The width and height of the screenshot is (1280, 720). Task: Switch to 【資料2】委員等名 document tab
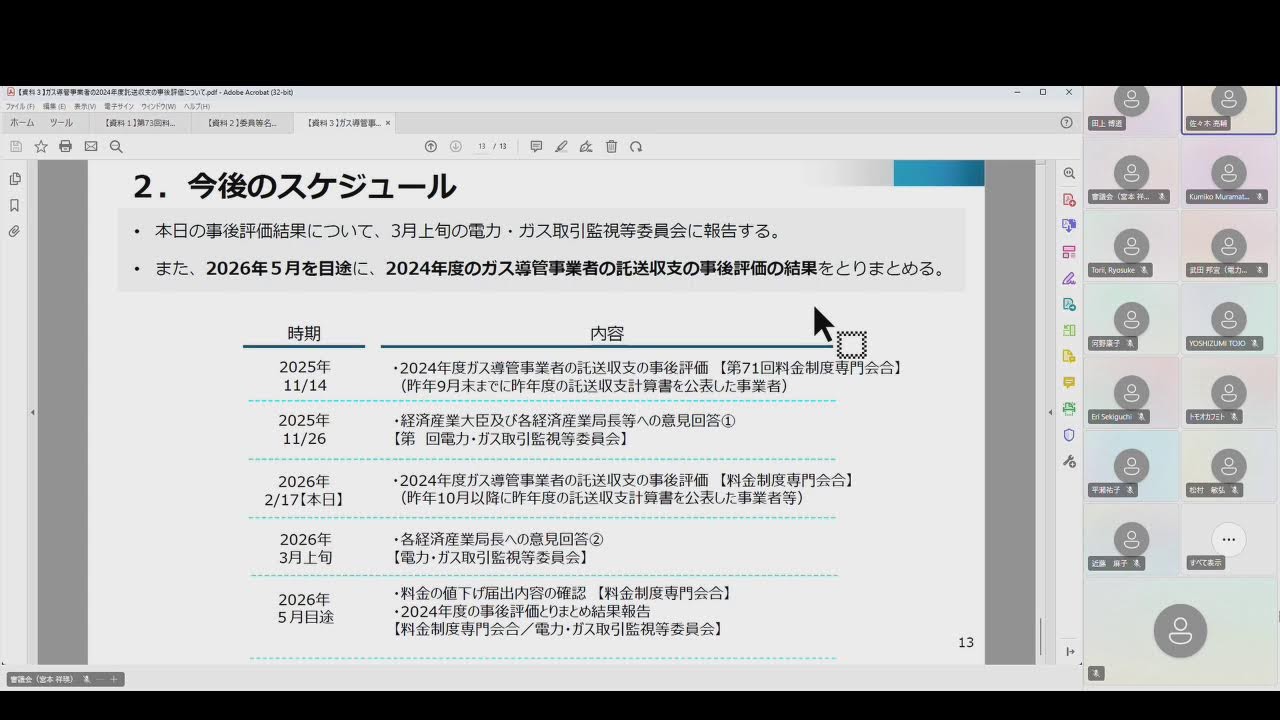click(242, 123)
